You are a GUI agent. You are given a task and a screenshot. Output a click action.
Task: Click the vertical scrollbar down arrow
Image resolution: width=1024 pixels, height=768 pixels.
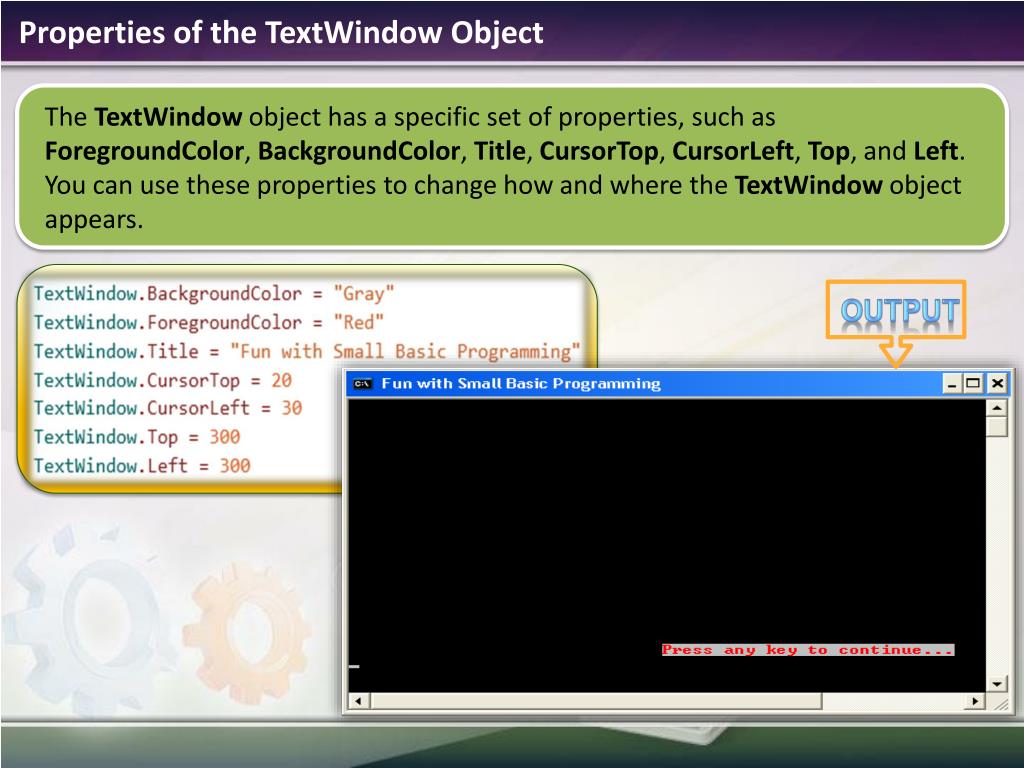point(997,684)
